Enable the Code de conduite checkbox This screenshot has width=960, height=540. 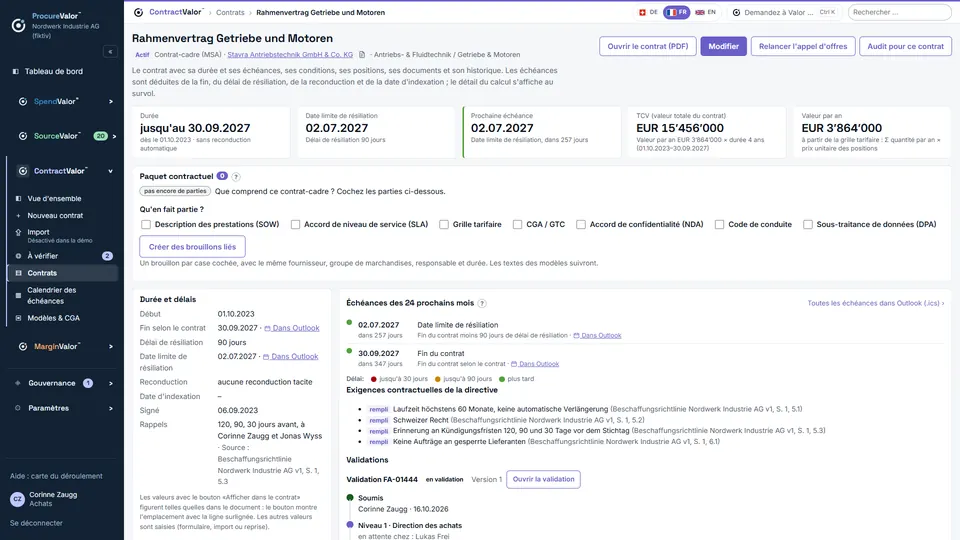719,225
